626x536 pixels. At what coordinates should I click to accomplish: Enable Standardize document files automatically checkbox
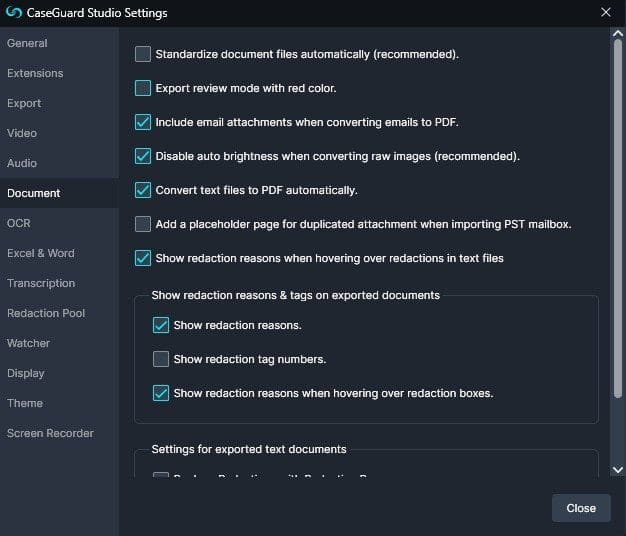click(x=143, y=54)
